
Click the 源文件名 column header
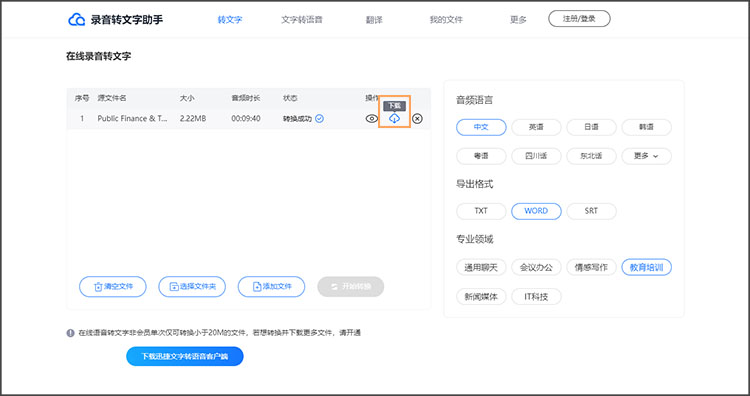112,98
